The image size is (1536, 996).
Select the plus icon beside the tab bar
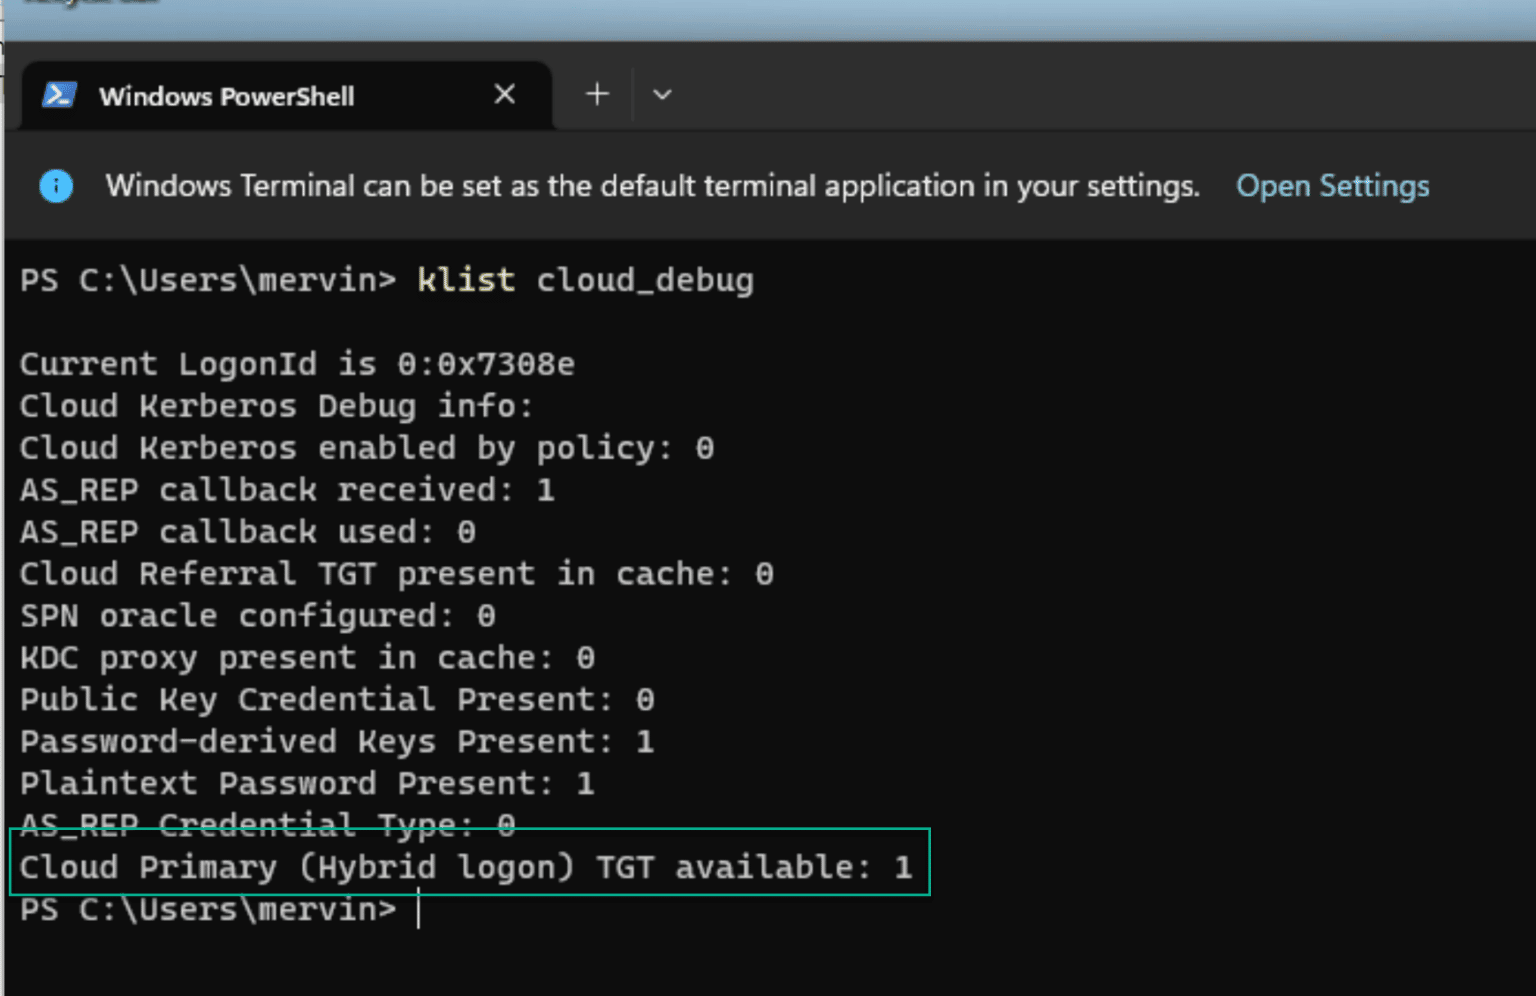pyautogui.click(x=596, y=93)
